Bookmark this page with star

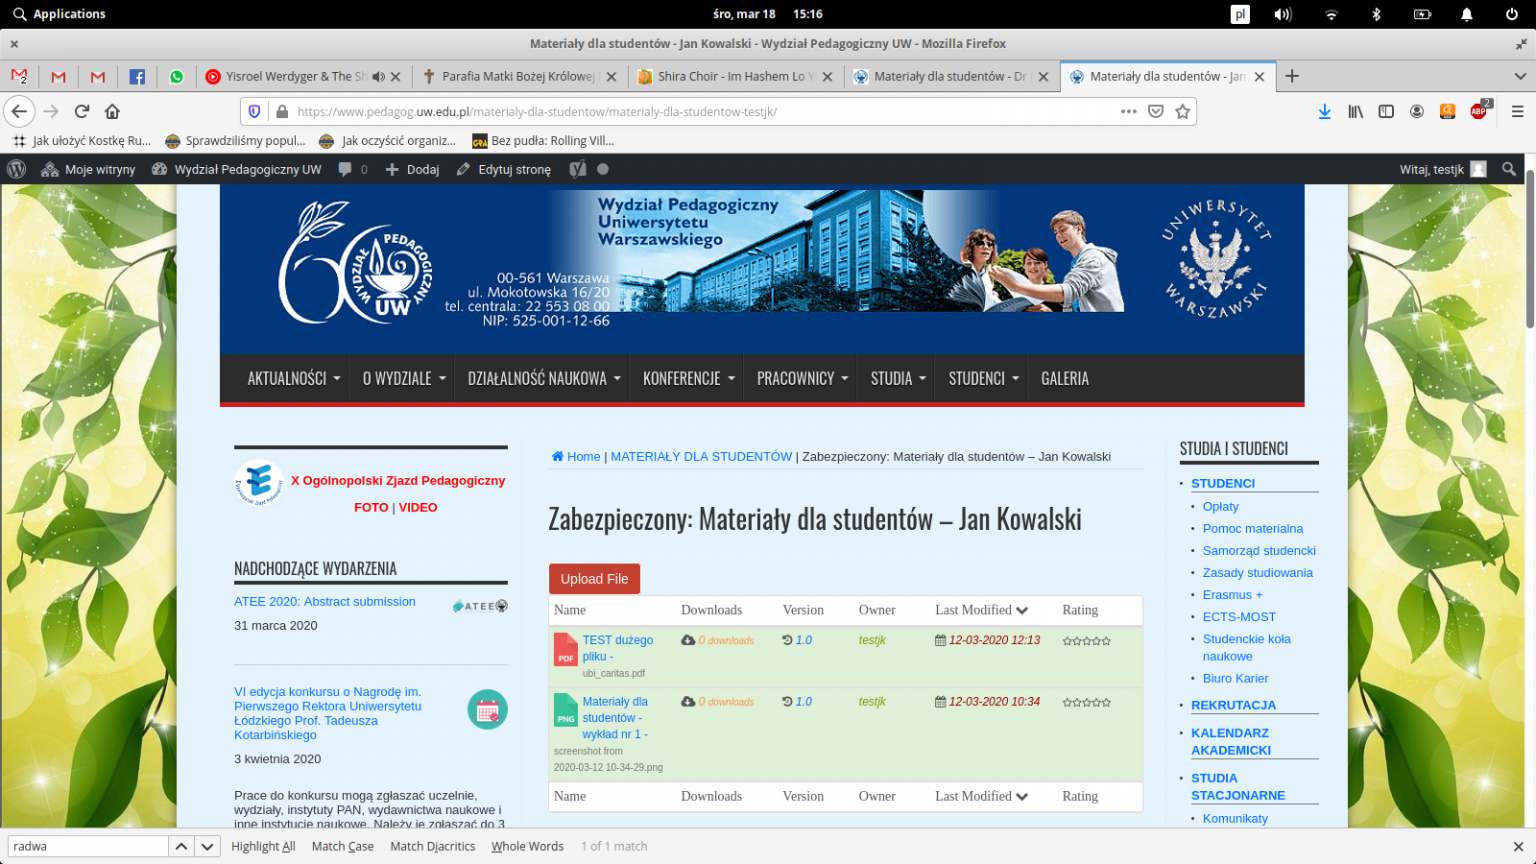1183,111
